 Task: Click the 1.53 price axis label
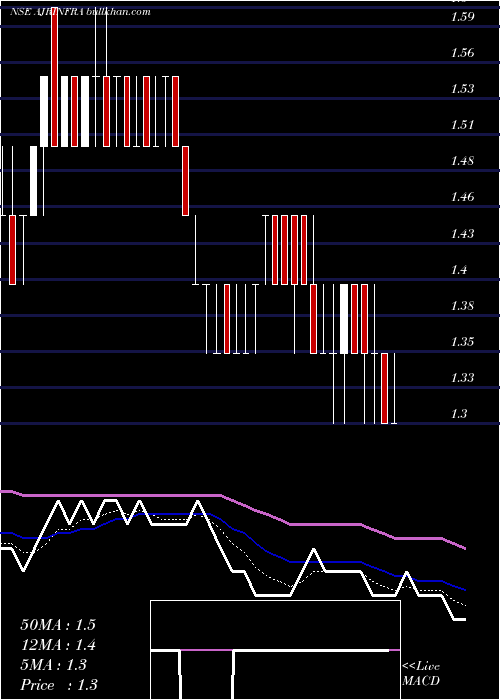(x=462, y=89)
